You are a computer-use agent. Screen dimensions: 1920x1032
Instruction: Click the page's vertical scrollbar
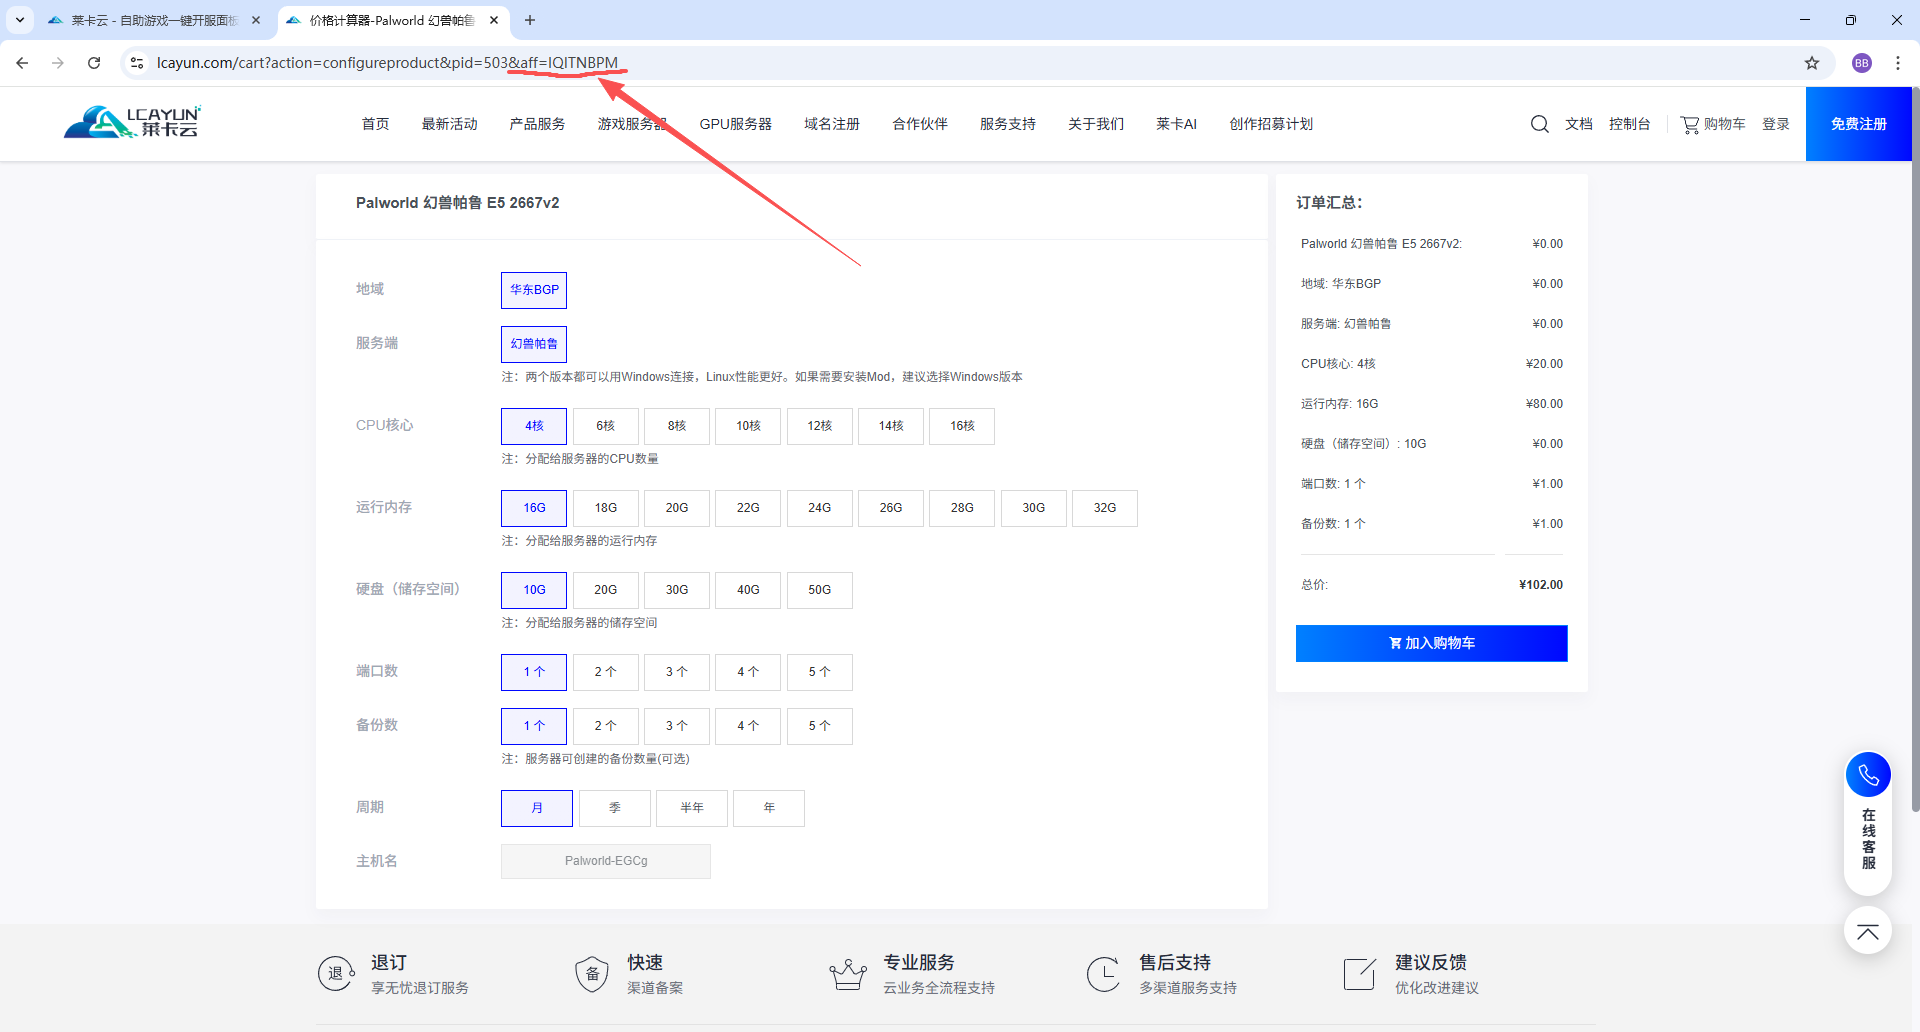click(1915, 450)
